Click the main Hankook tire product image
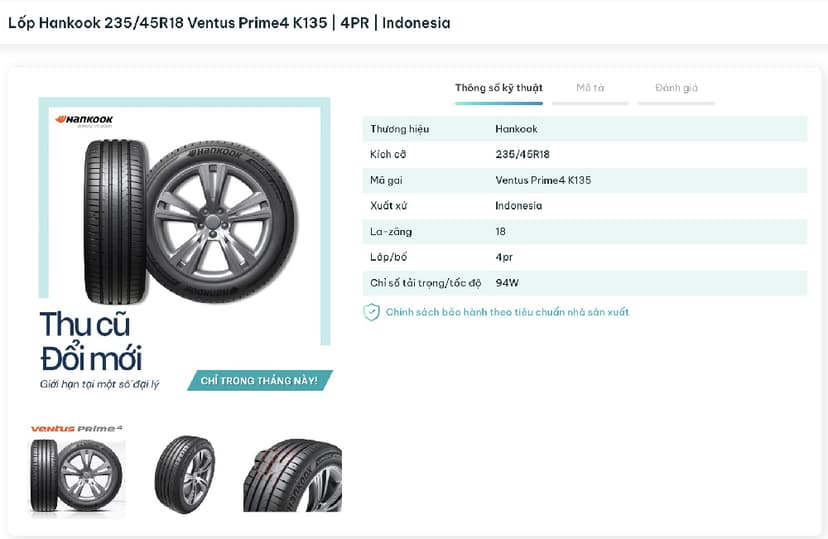The image size is (828, 539). click(x=190, y=222)
